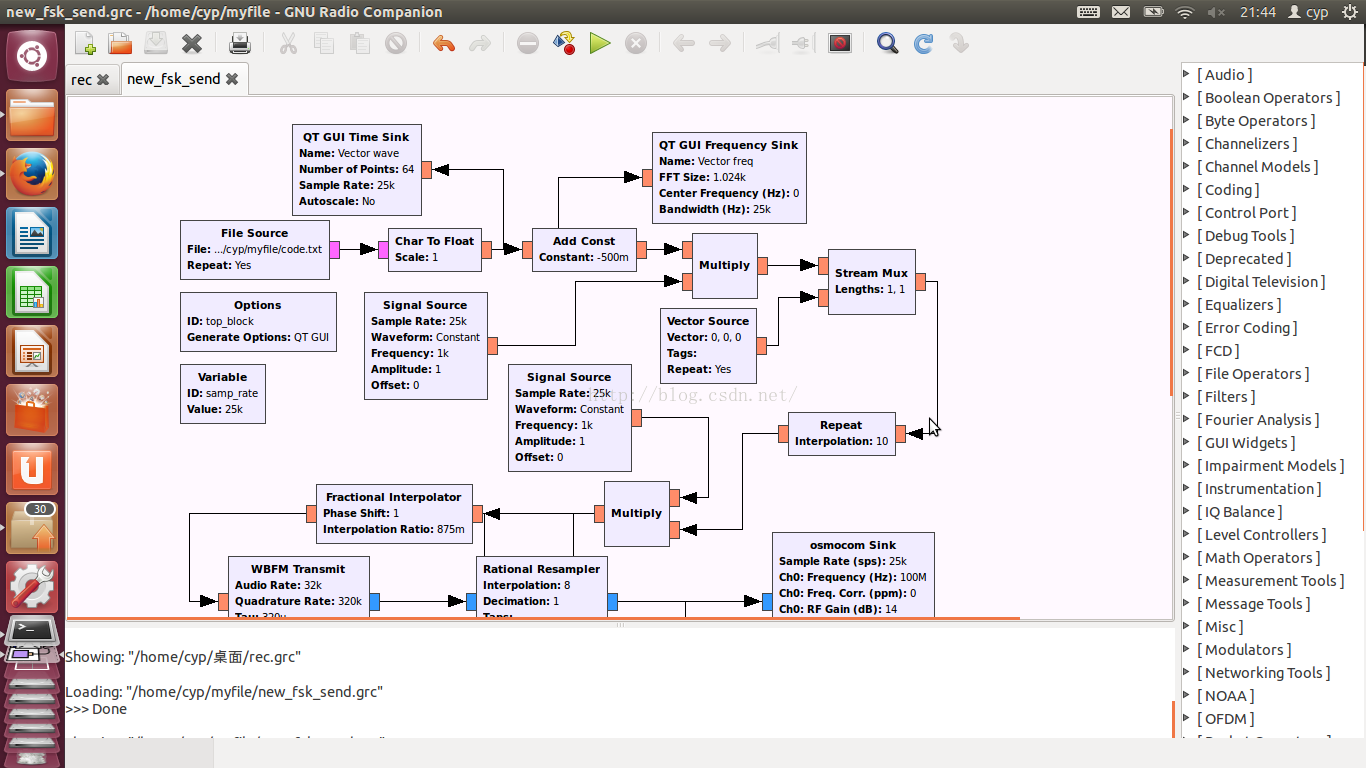Expand the Coding category
Viewport: 1366px width, 768px height.
pyautogui.click(x=1187, y=189)
